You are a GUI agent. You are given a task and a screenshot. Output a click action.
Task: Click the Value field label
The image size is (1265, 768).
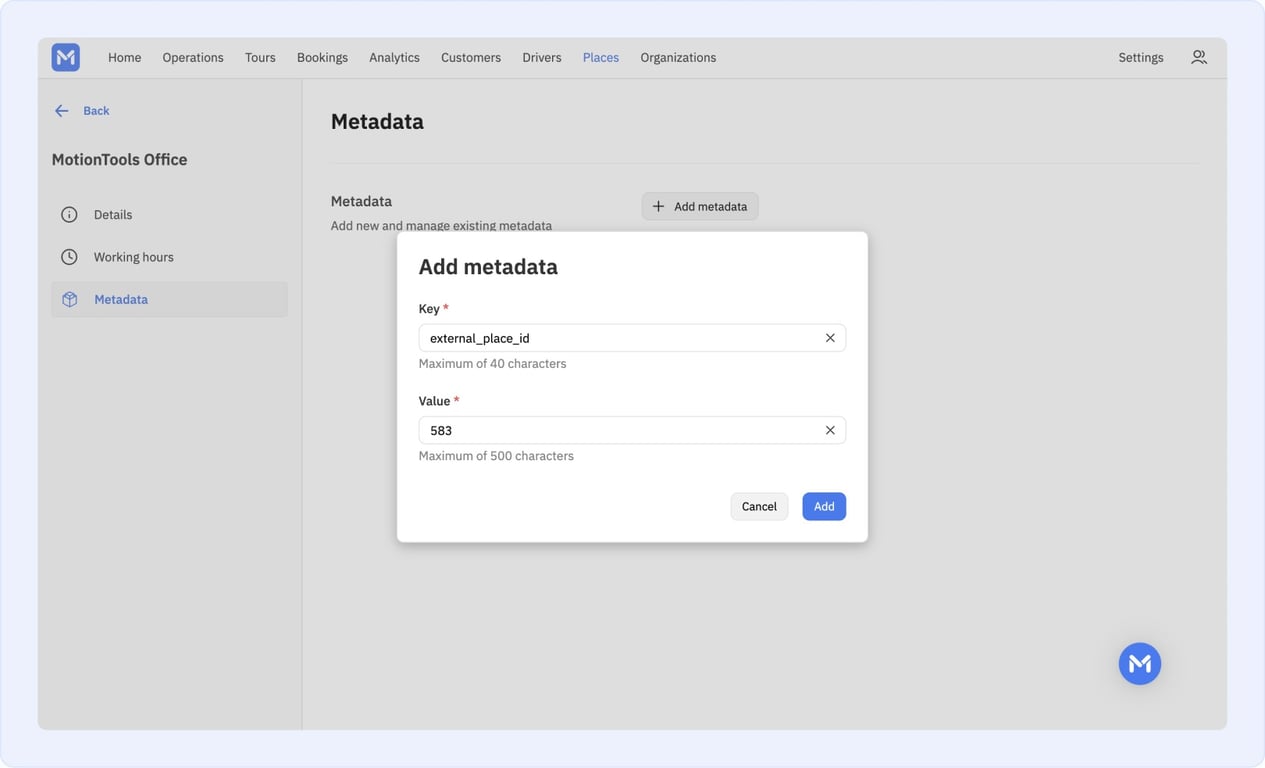(x=434, y=401)
